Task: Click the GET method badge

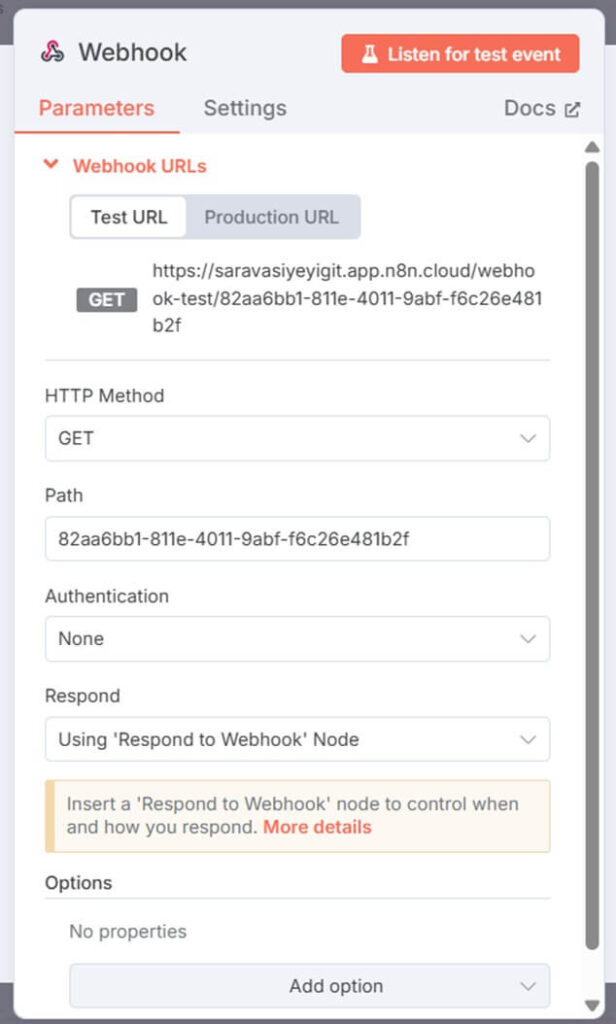Action: (107, 299)
